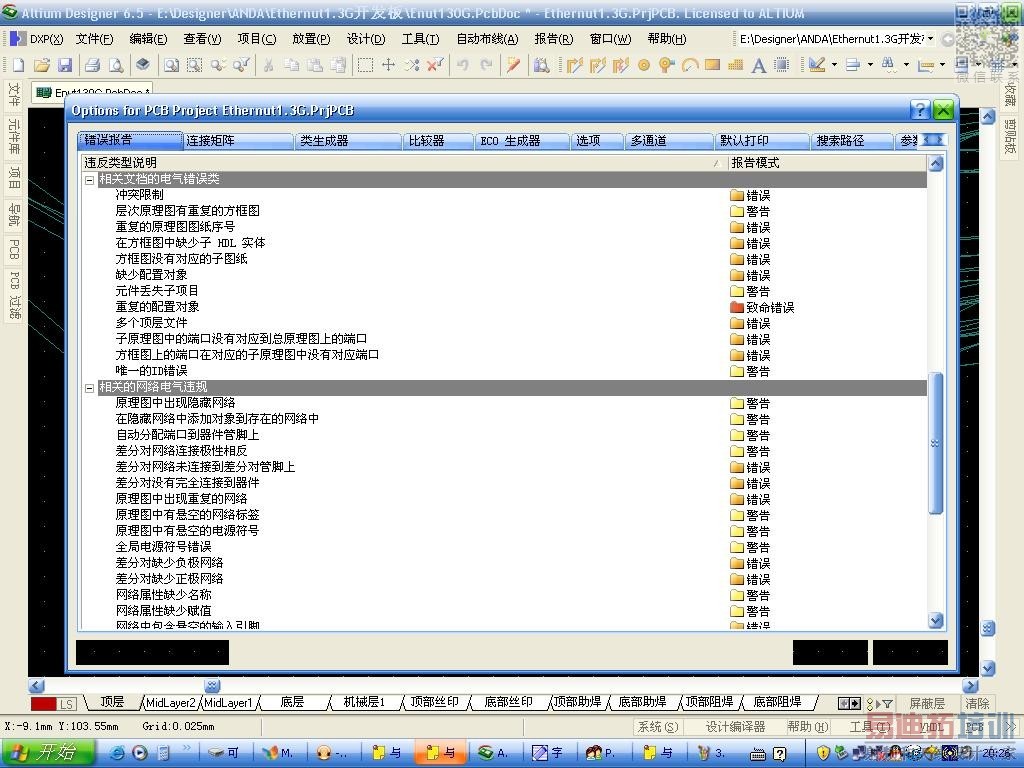Screen dimensions: 1024x768
Task: Click the Place String letter A icon
Action: tap(758, 65)
